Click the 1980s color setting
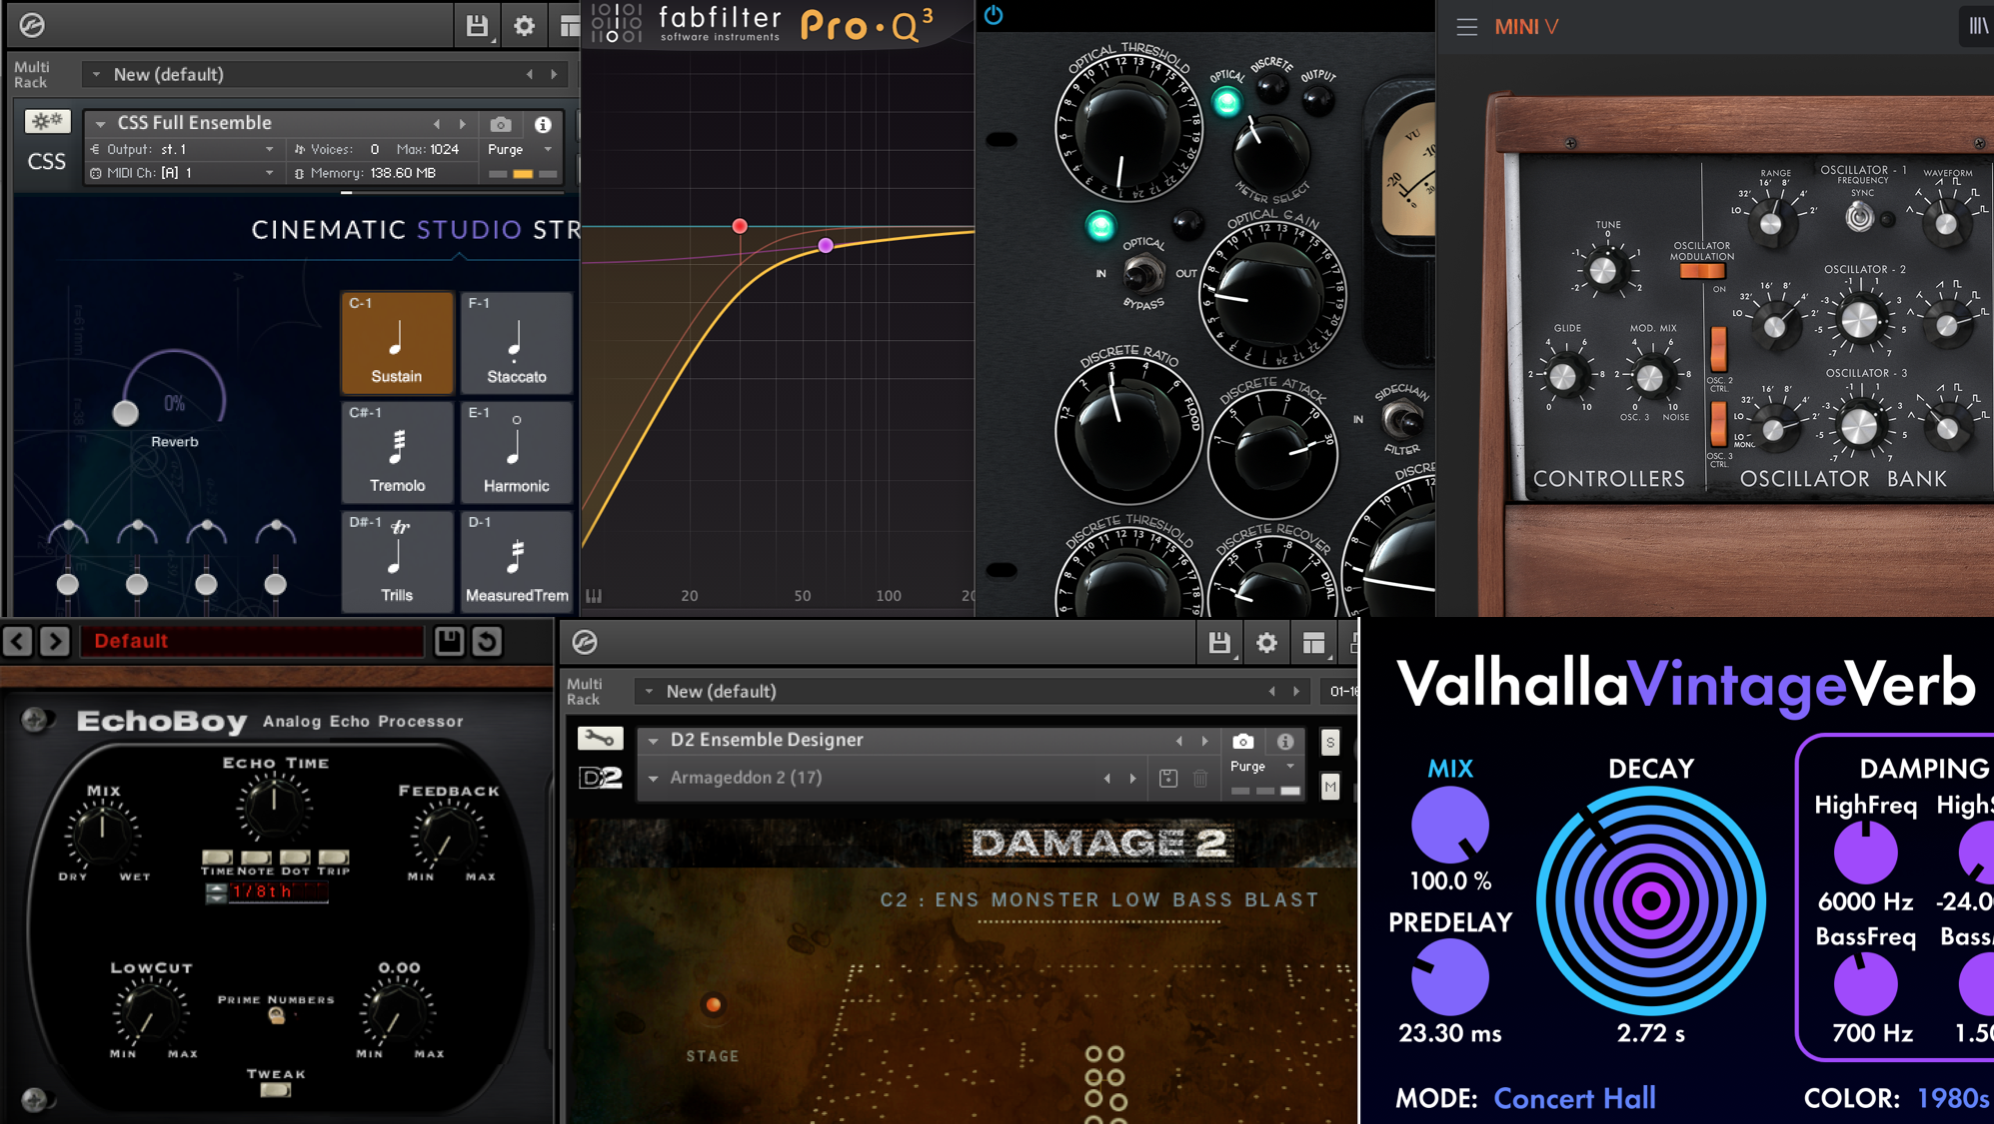The height and width of the screenshot is (1124, 1994). [1952, 1098]
